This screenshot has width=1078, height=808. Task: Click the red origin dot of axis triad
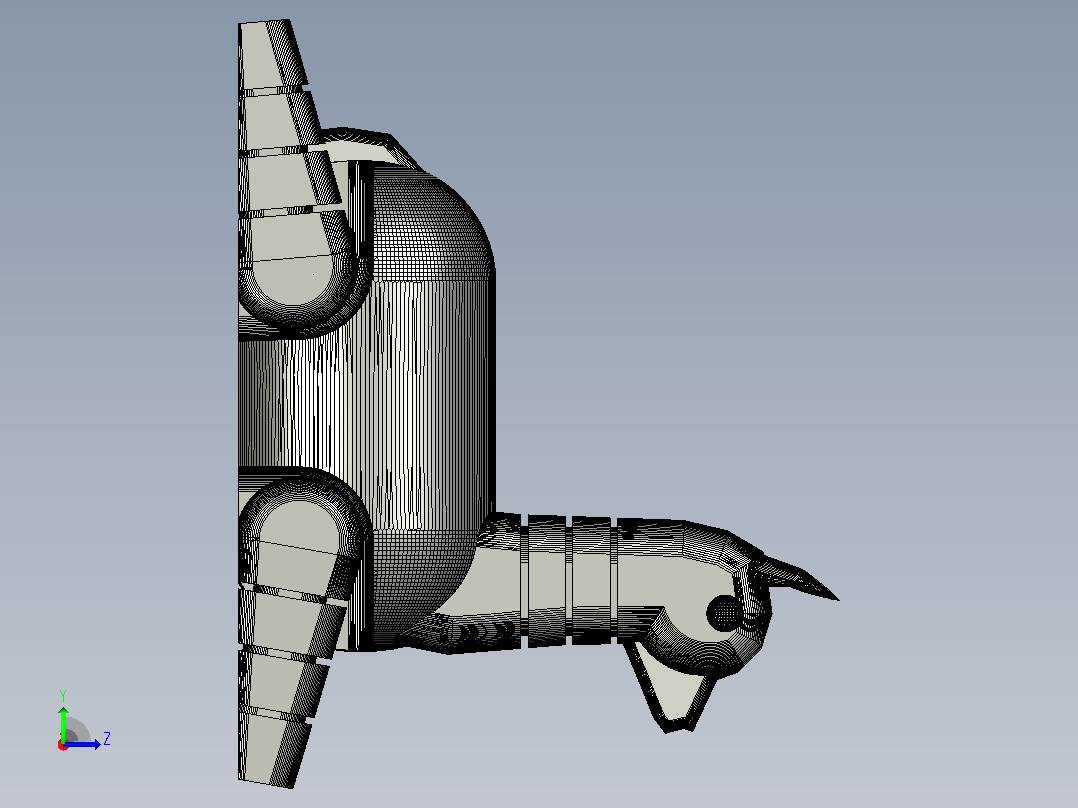(x=63, y=745)
